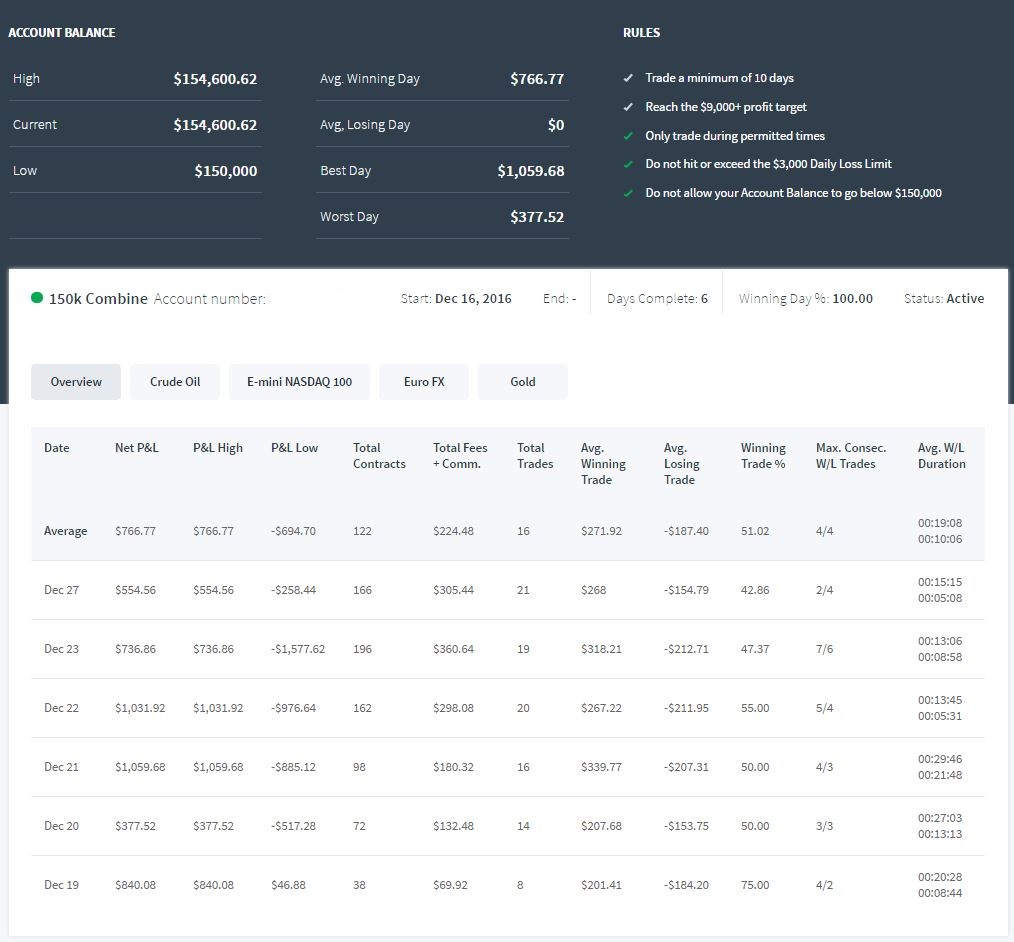This screenshot has height=942, width=1014.
Task: Select the E-mini NASDAQ 100 tab
Action: 299,381
